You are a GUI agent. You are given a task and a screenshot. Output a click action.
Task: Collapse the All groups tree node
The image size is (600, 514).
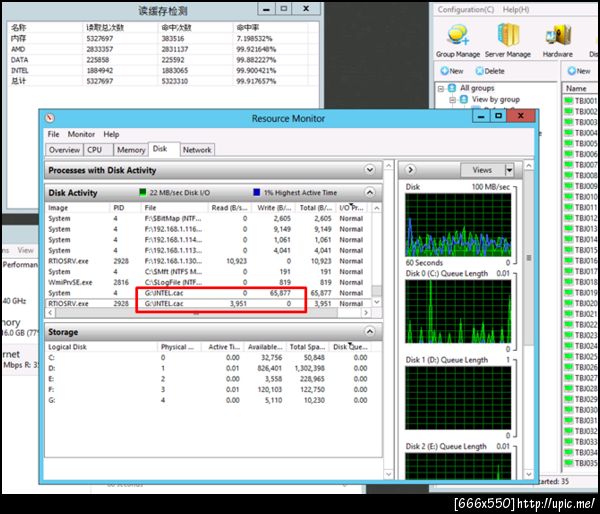pos(441,88)
